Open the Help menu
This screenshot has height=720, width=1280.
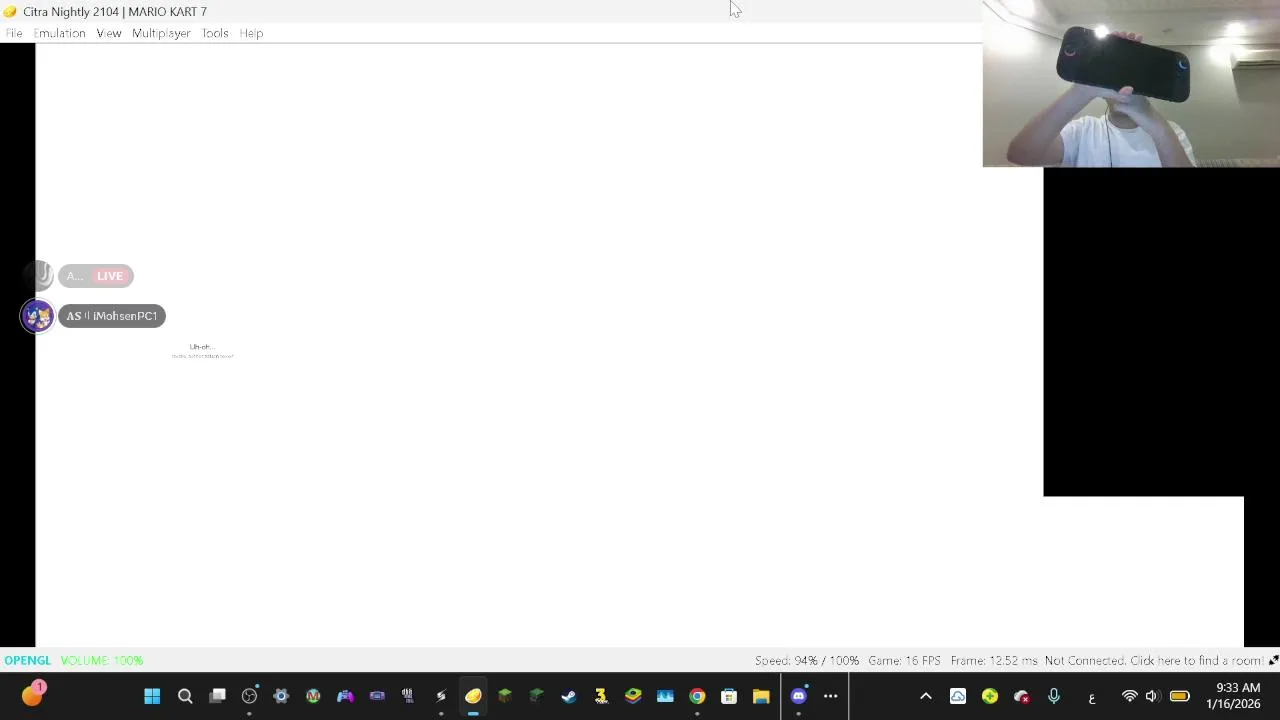tap(251, 33)
